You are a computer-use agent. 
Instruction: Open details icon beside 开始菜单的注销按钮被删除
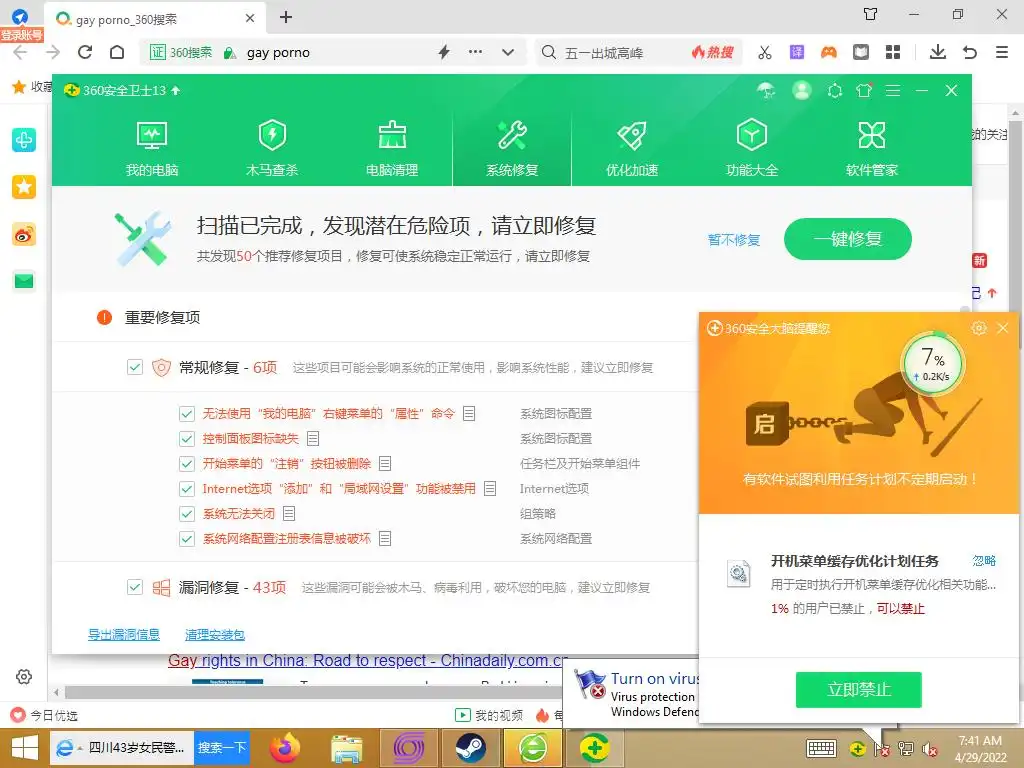tap(385, 464)
